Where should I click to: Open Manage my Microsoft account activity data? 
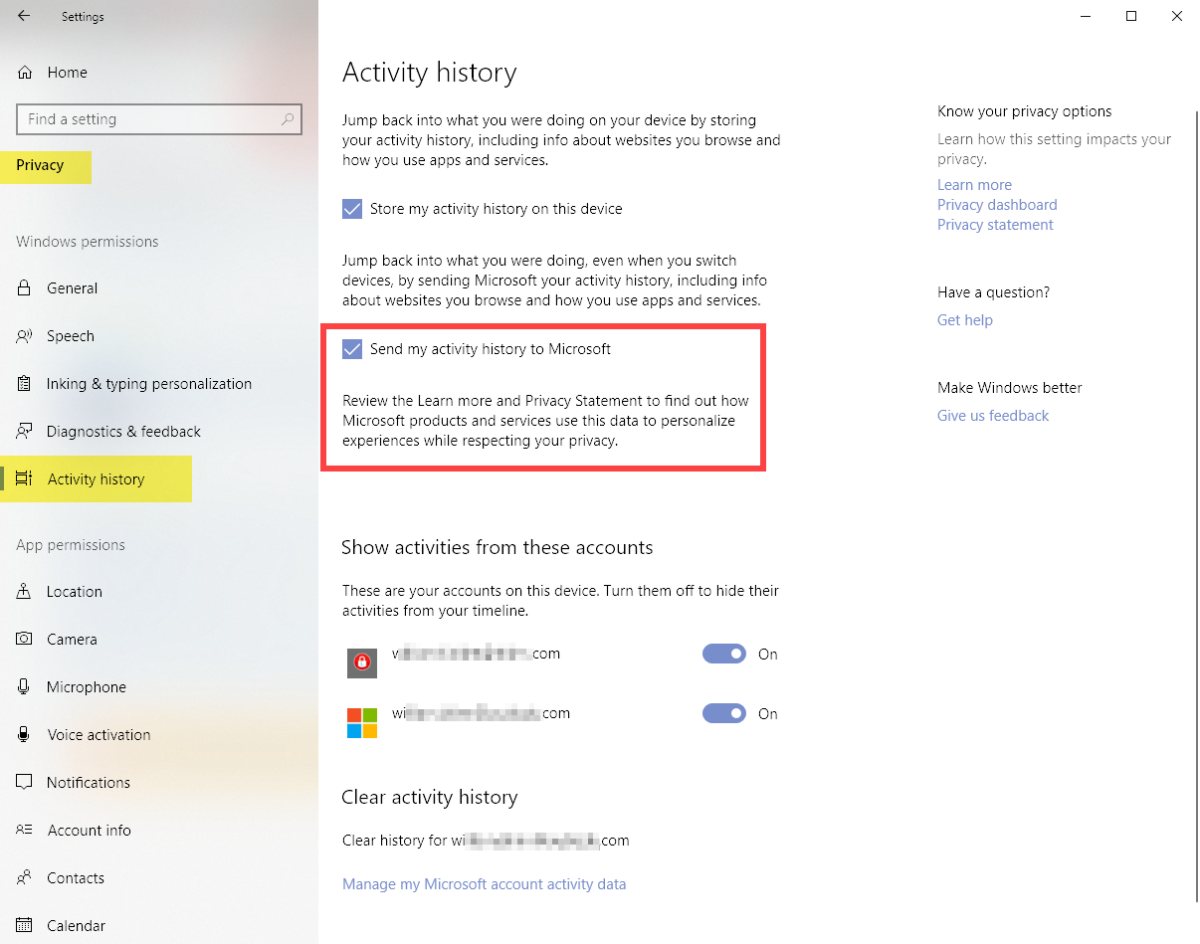pos(484,884)
